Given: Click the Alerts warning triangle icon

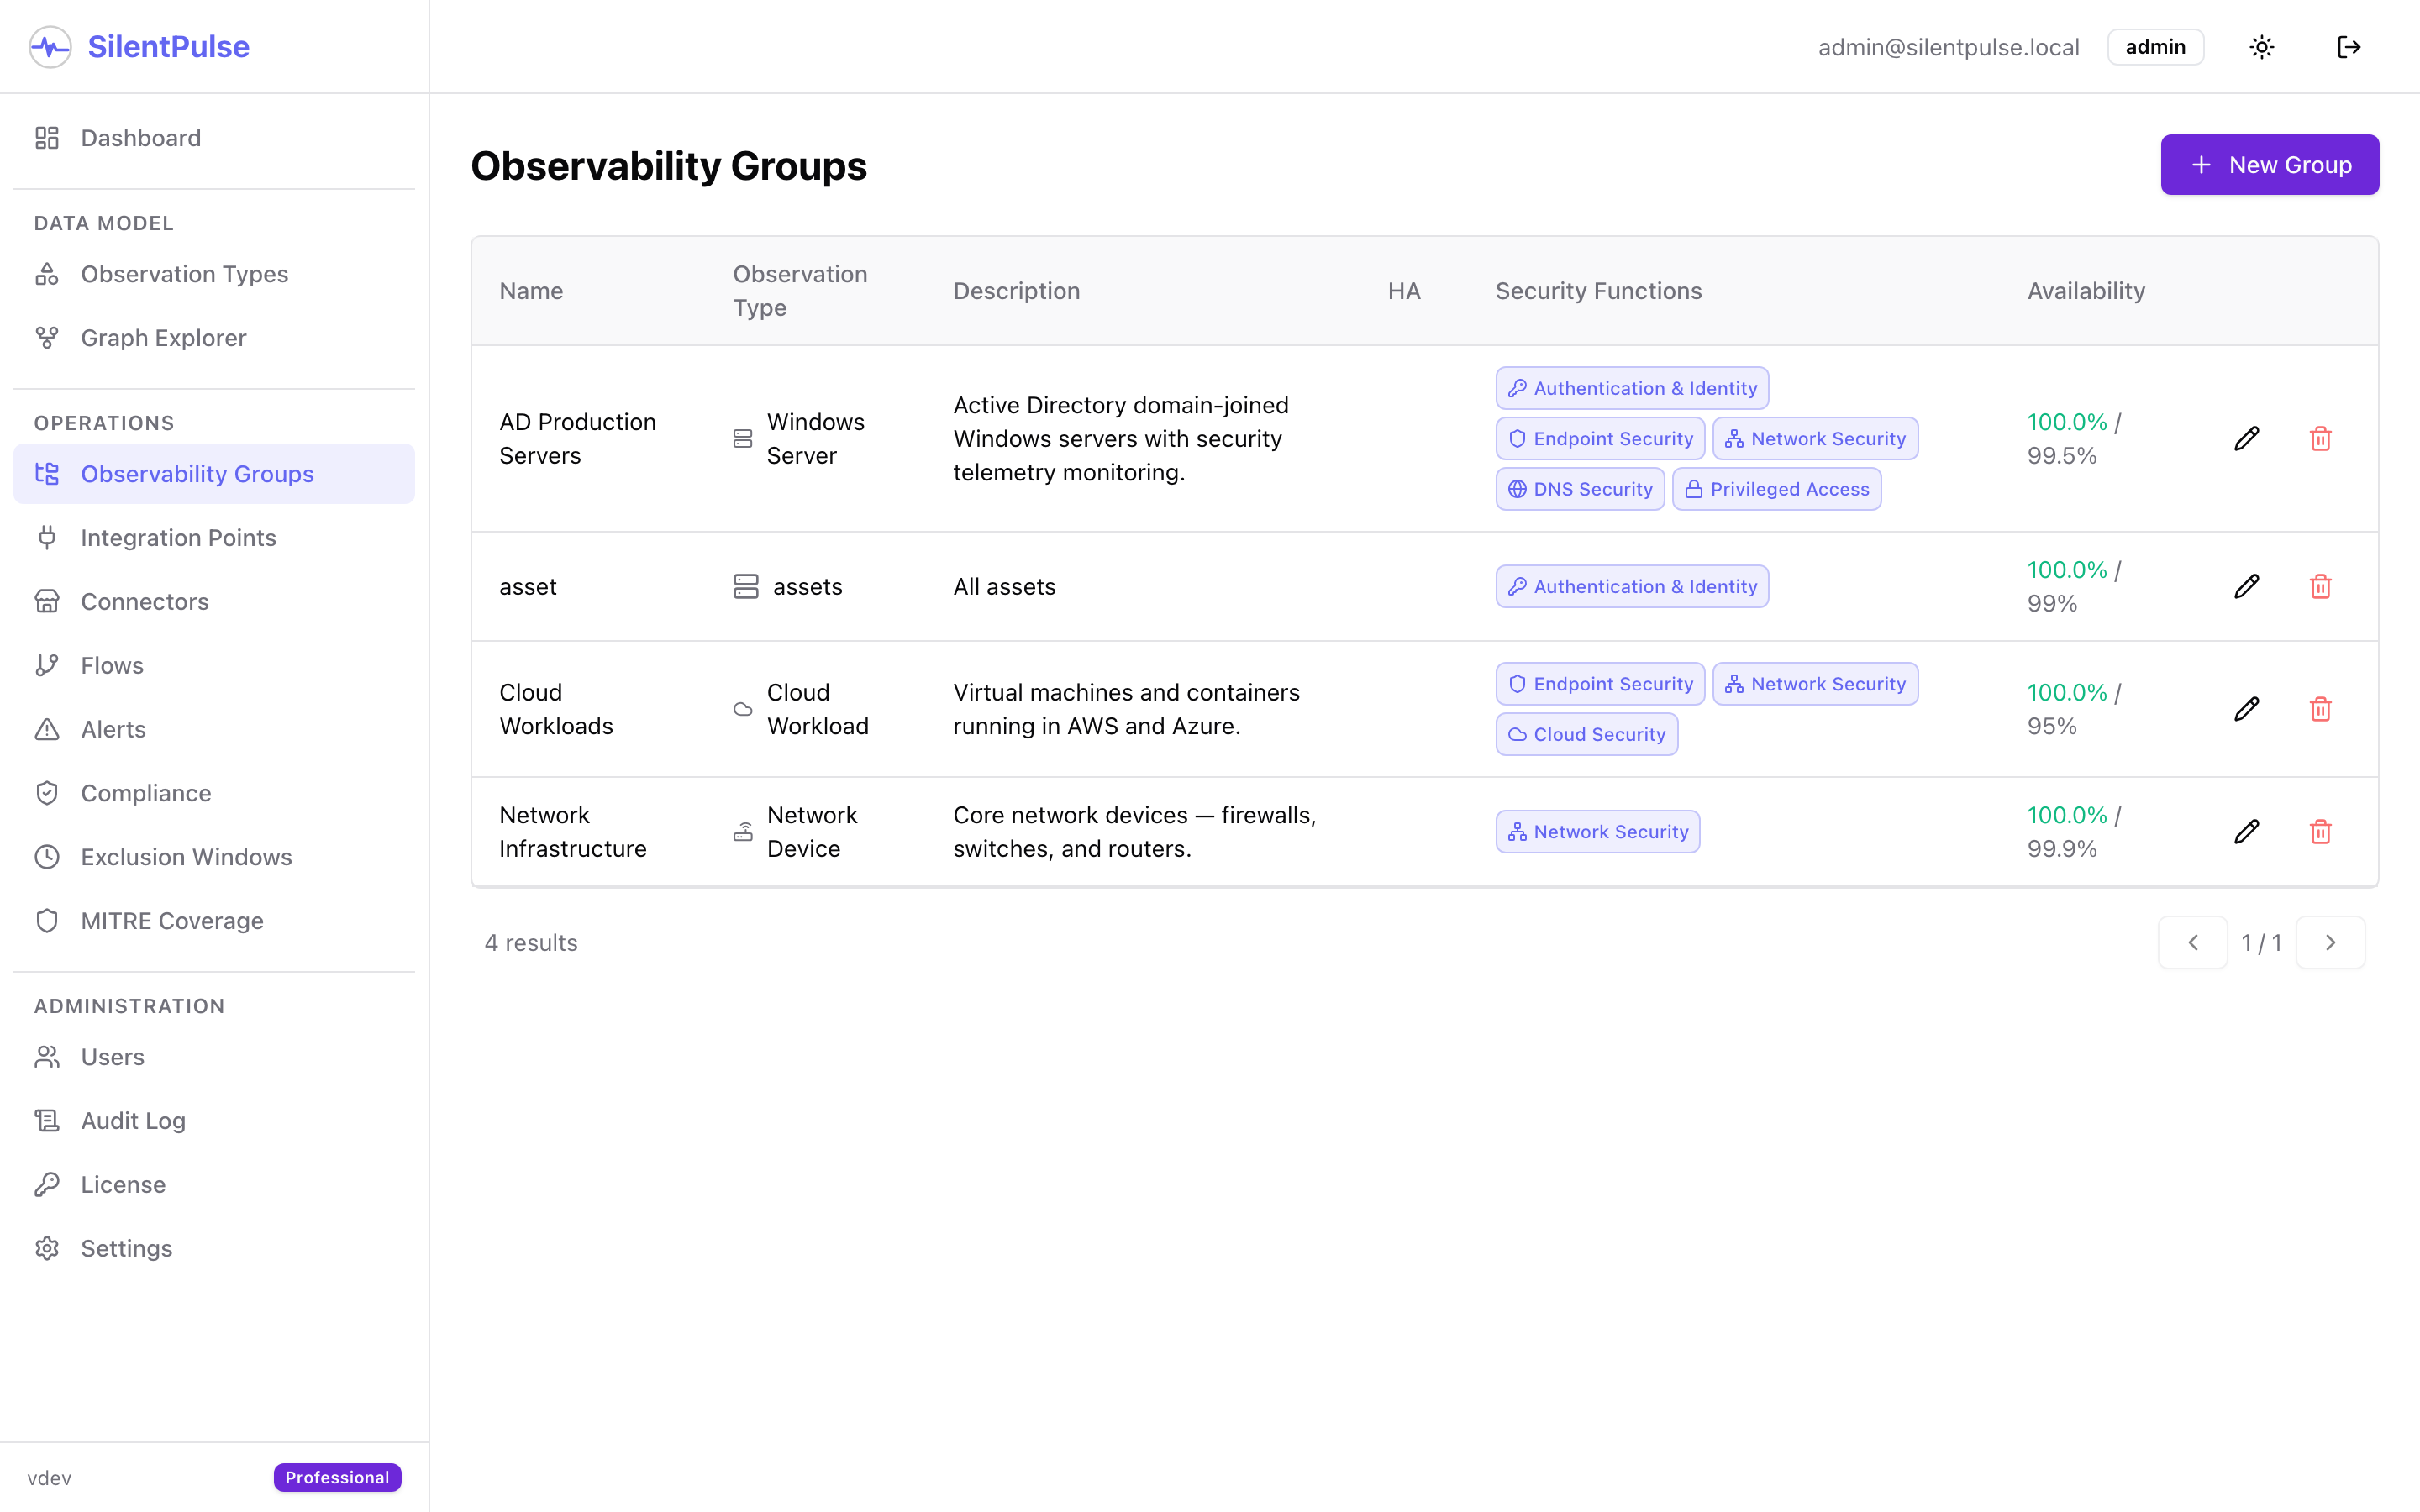Looking at the screenshot, I should tap(47, 729).
